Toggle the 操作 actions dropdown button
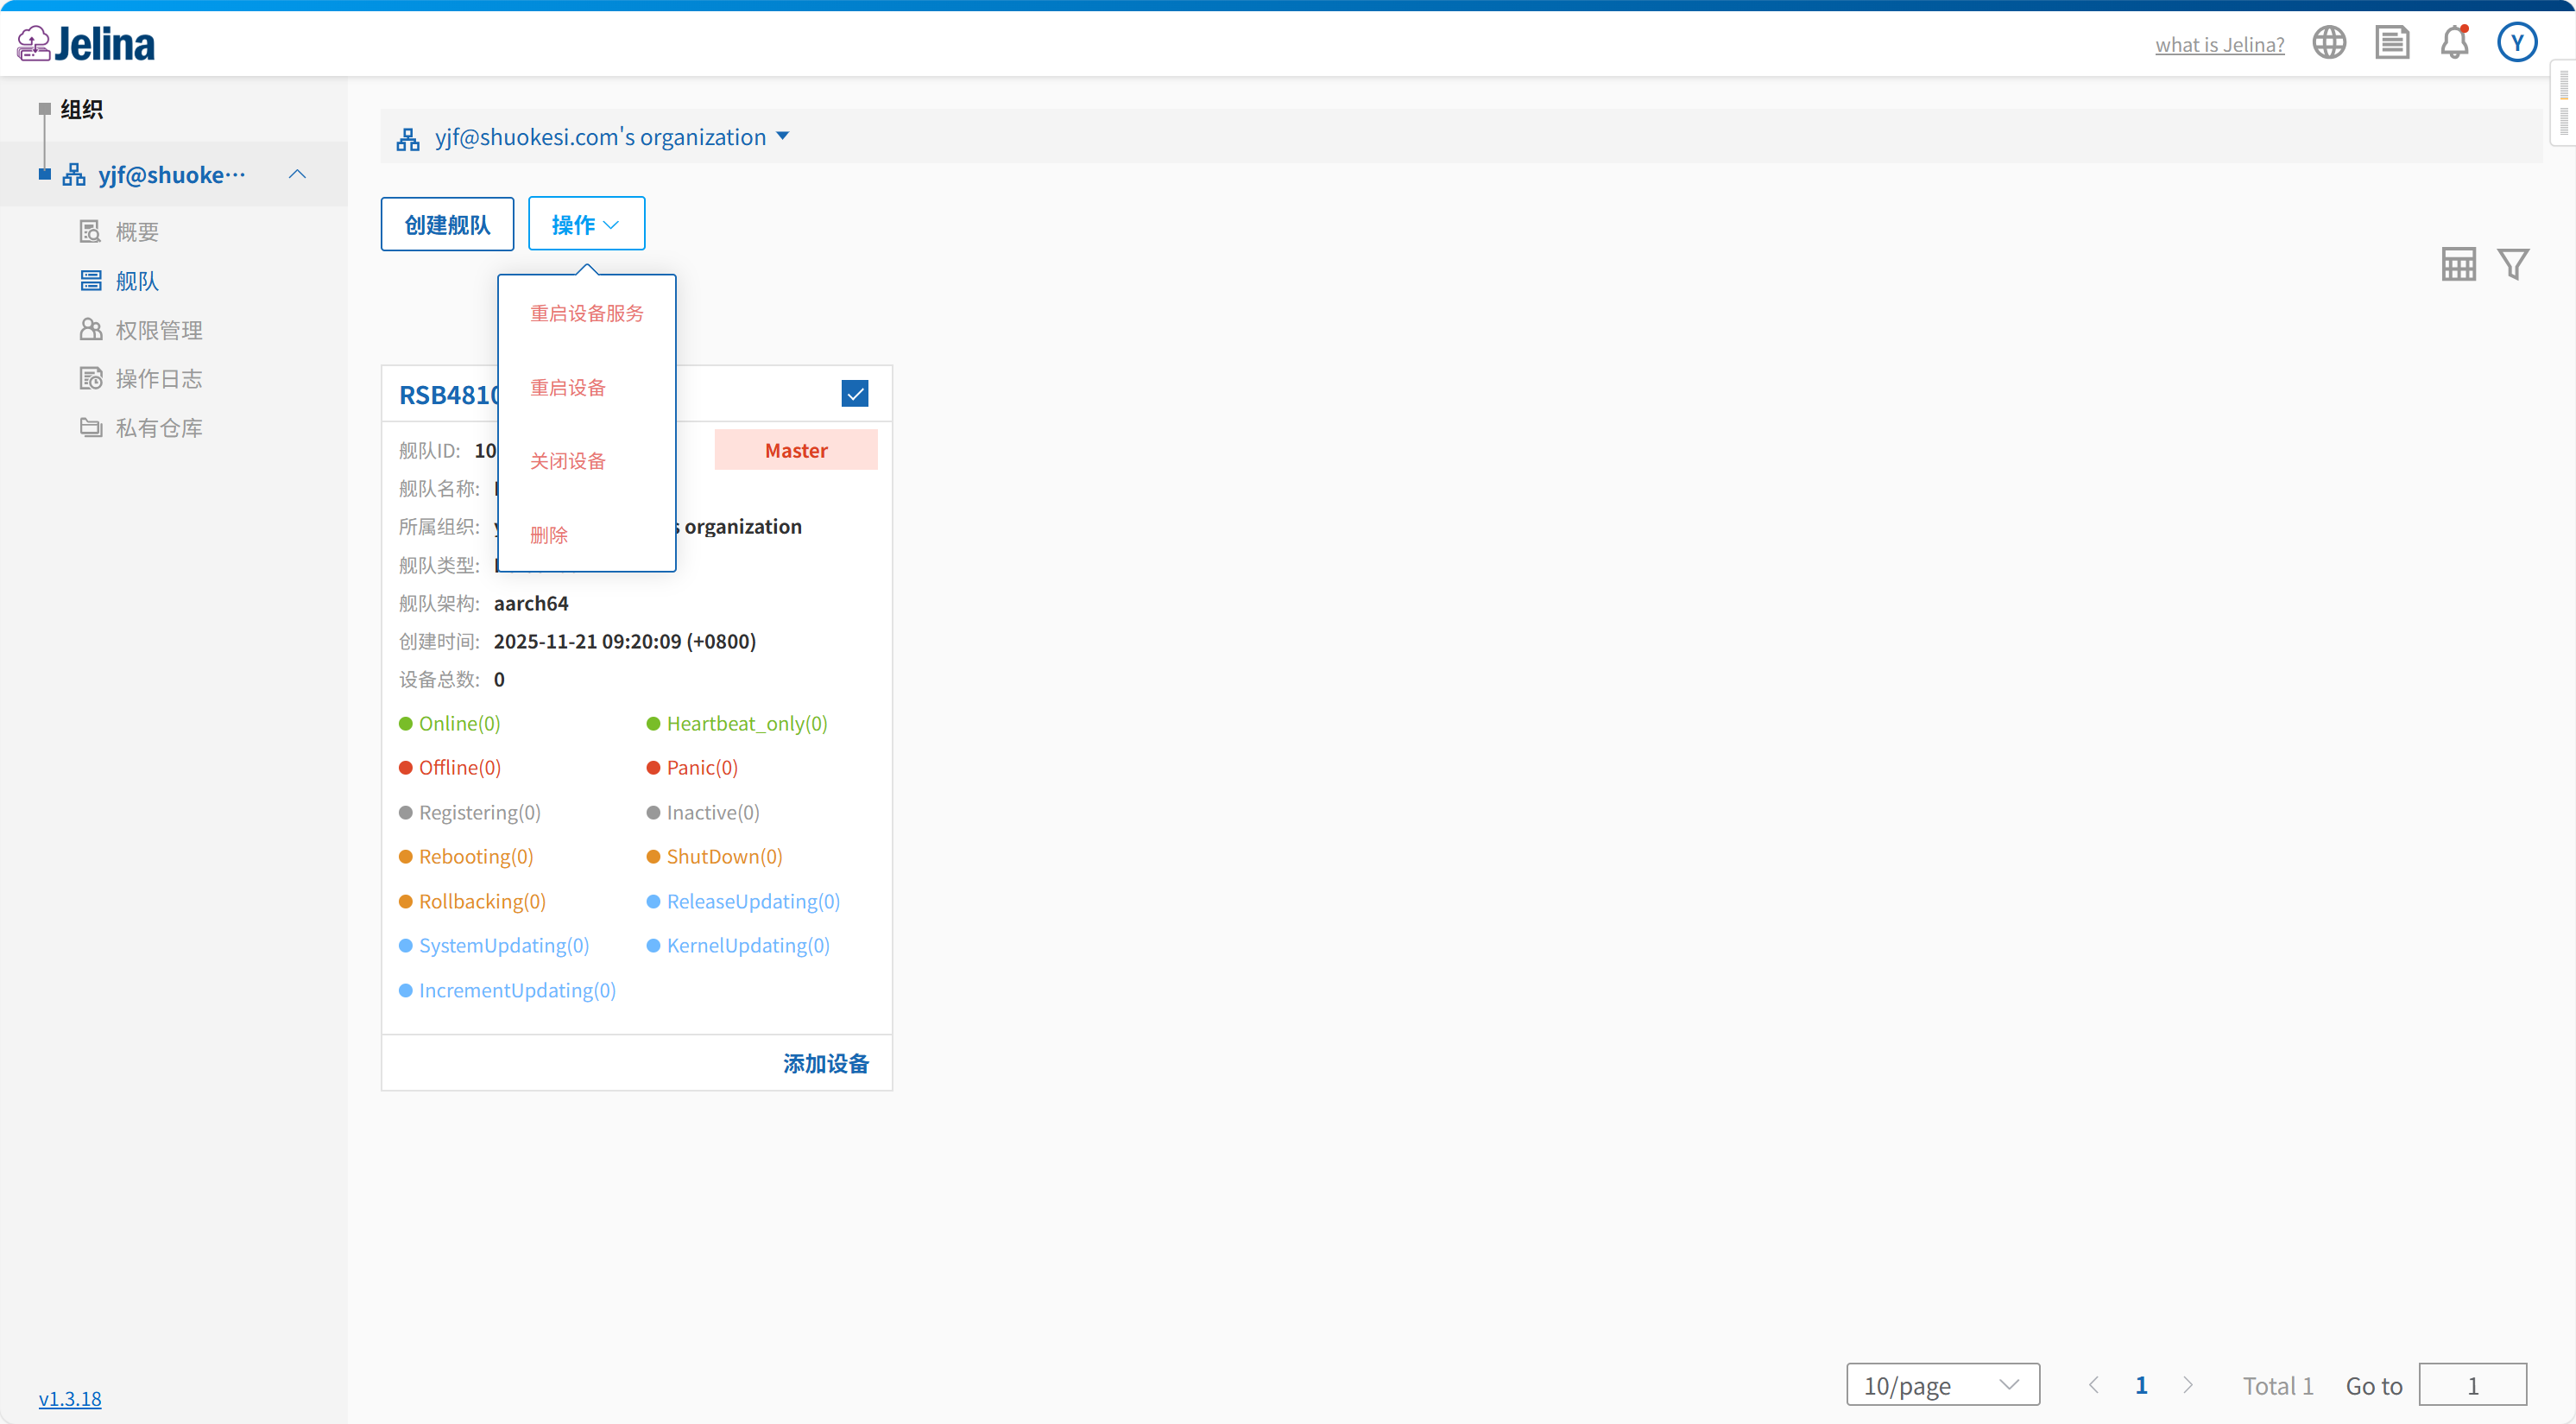The width and height of the screenshot is (2576, 1424). pyautogui.click(x=586, y=224)
